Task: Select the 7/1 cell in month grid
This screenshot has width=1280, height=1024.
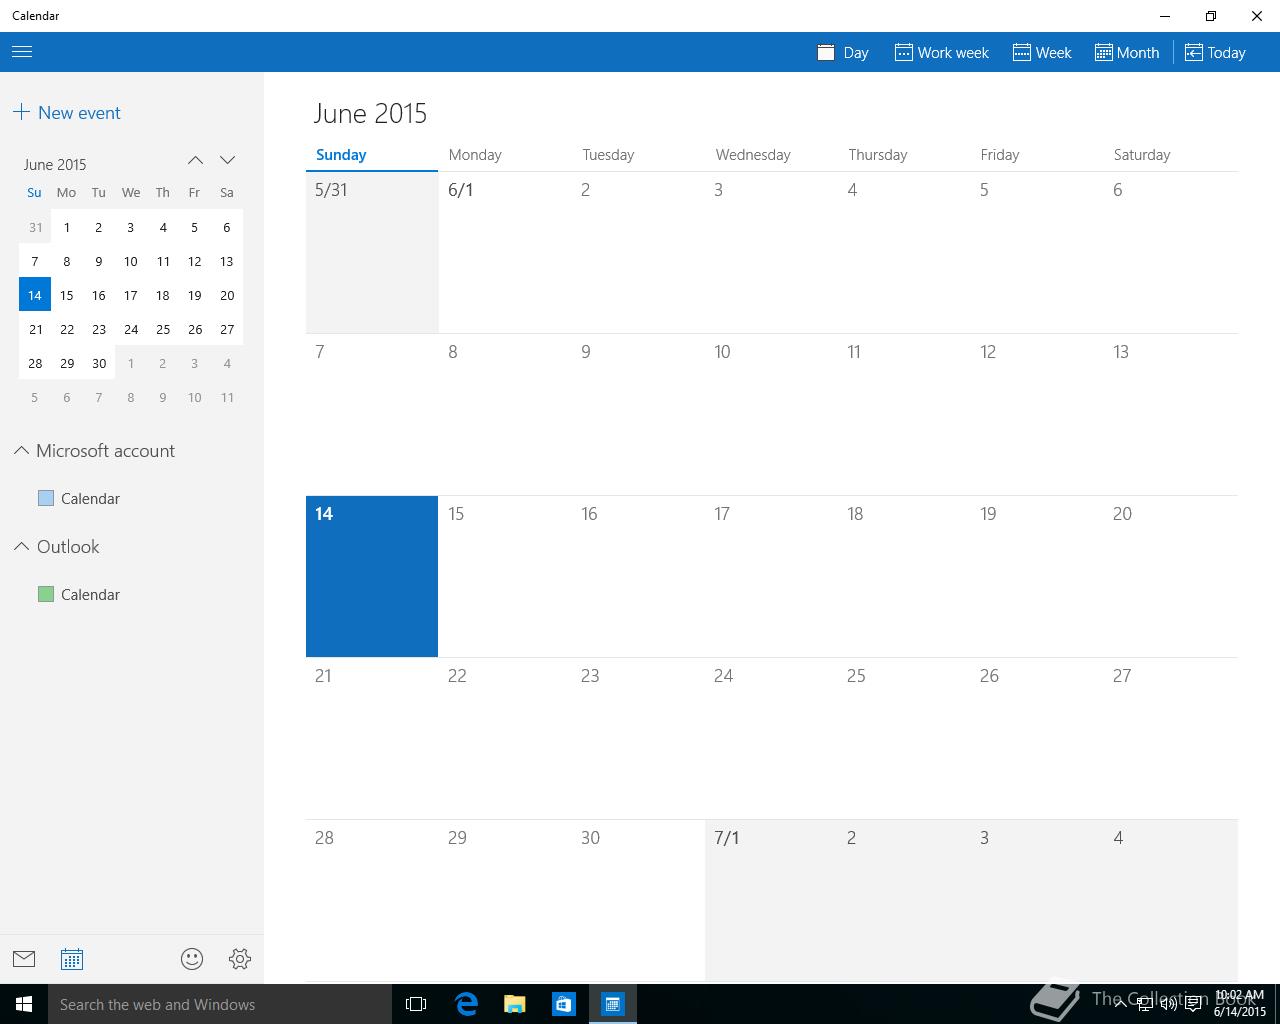Action: (771, 900)
